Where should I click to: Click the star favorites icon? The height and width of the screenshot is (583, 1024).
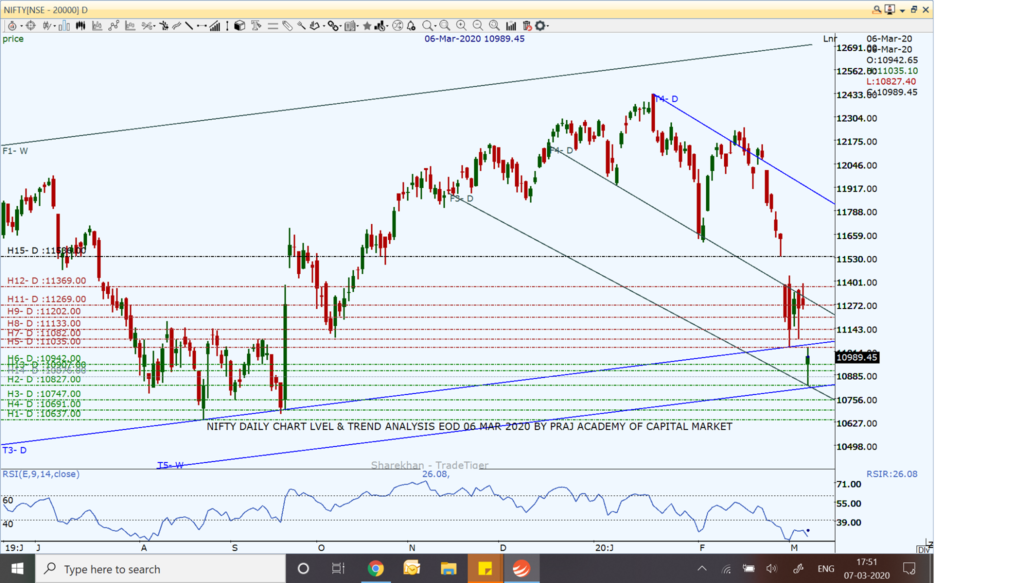coord(367,26)
